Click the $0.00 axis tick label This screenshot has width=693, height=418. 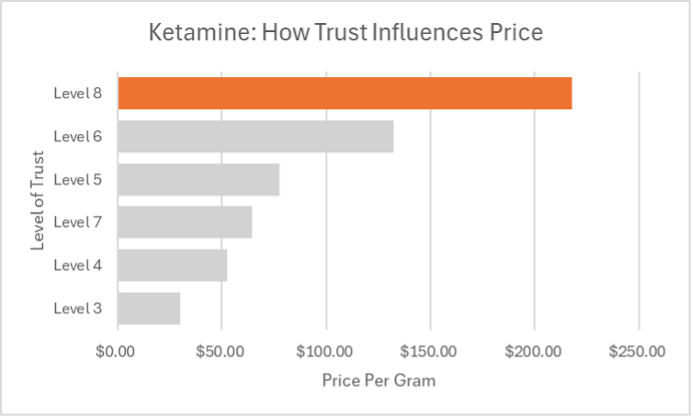[x=117, y=351]
